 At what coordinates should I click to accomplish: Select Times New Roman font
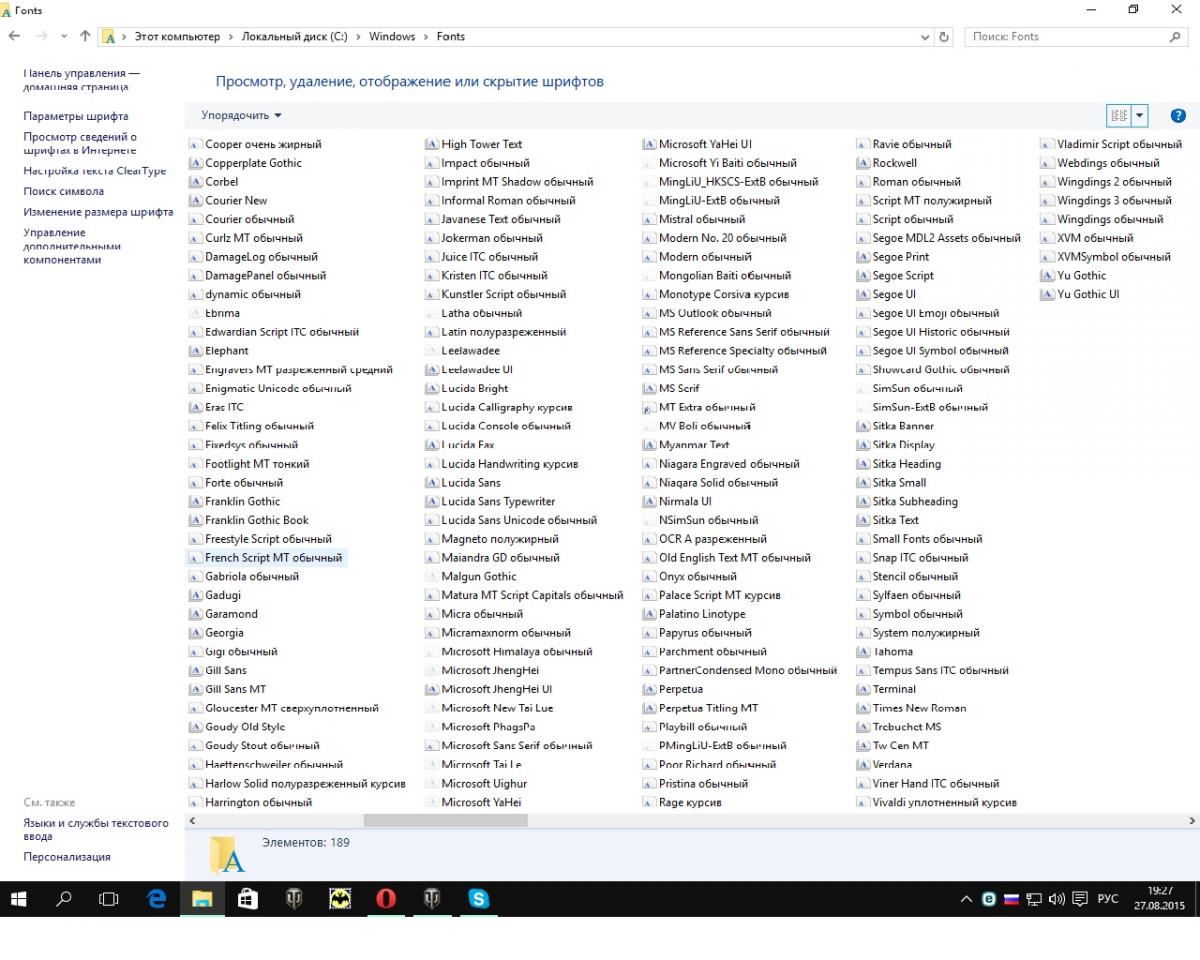[x=912, y=708]
